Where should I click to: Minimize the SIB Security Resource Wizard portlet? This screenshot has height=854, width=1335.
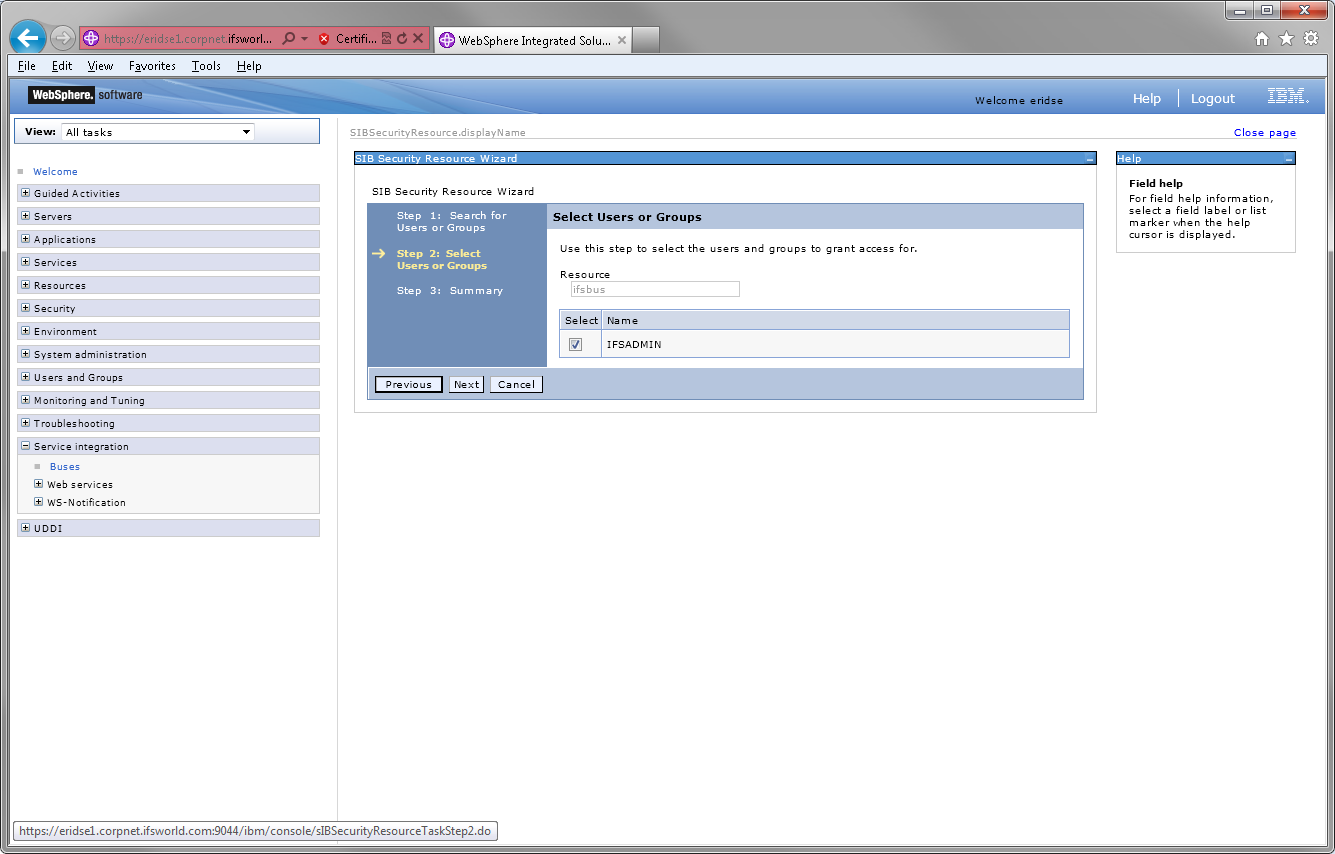(x=1090, y=159)
